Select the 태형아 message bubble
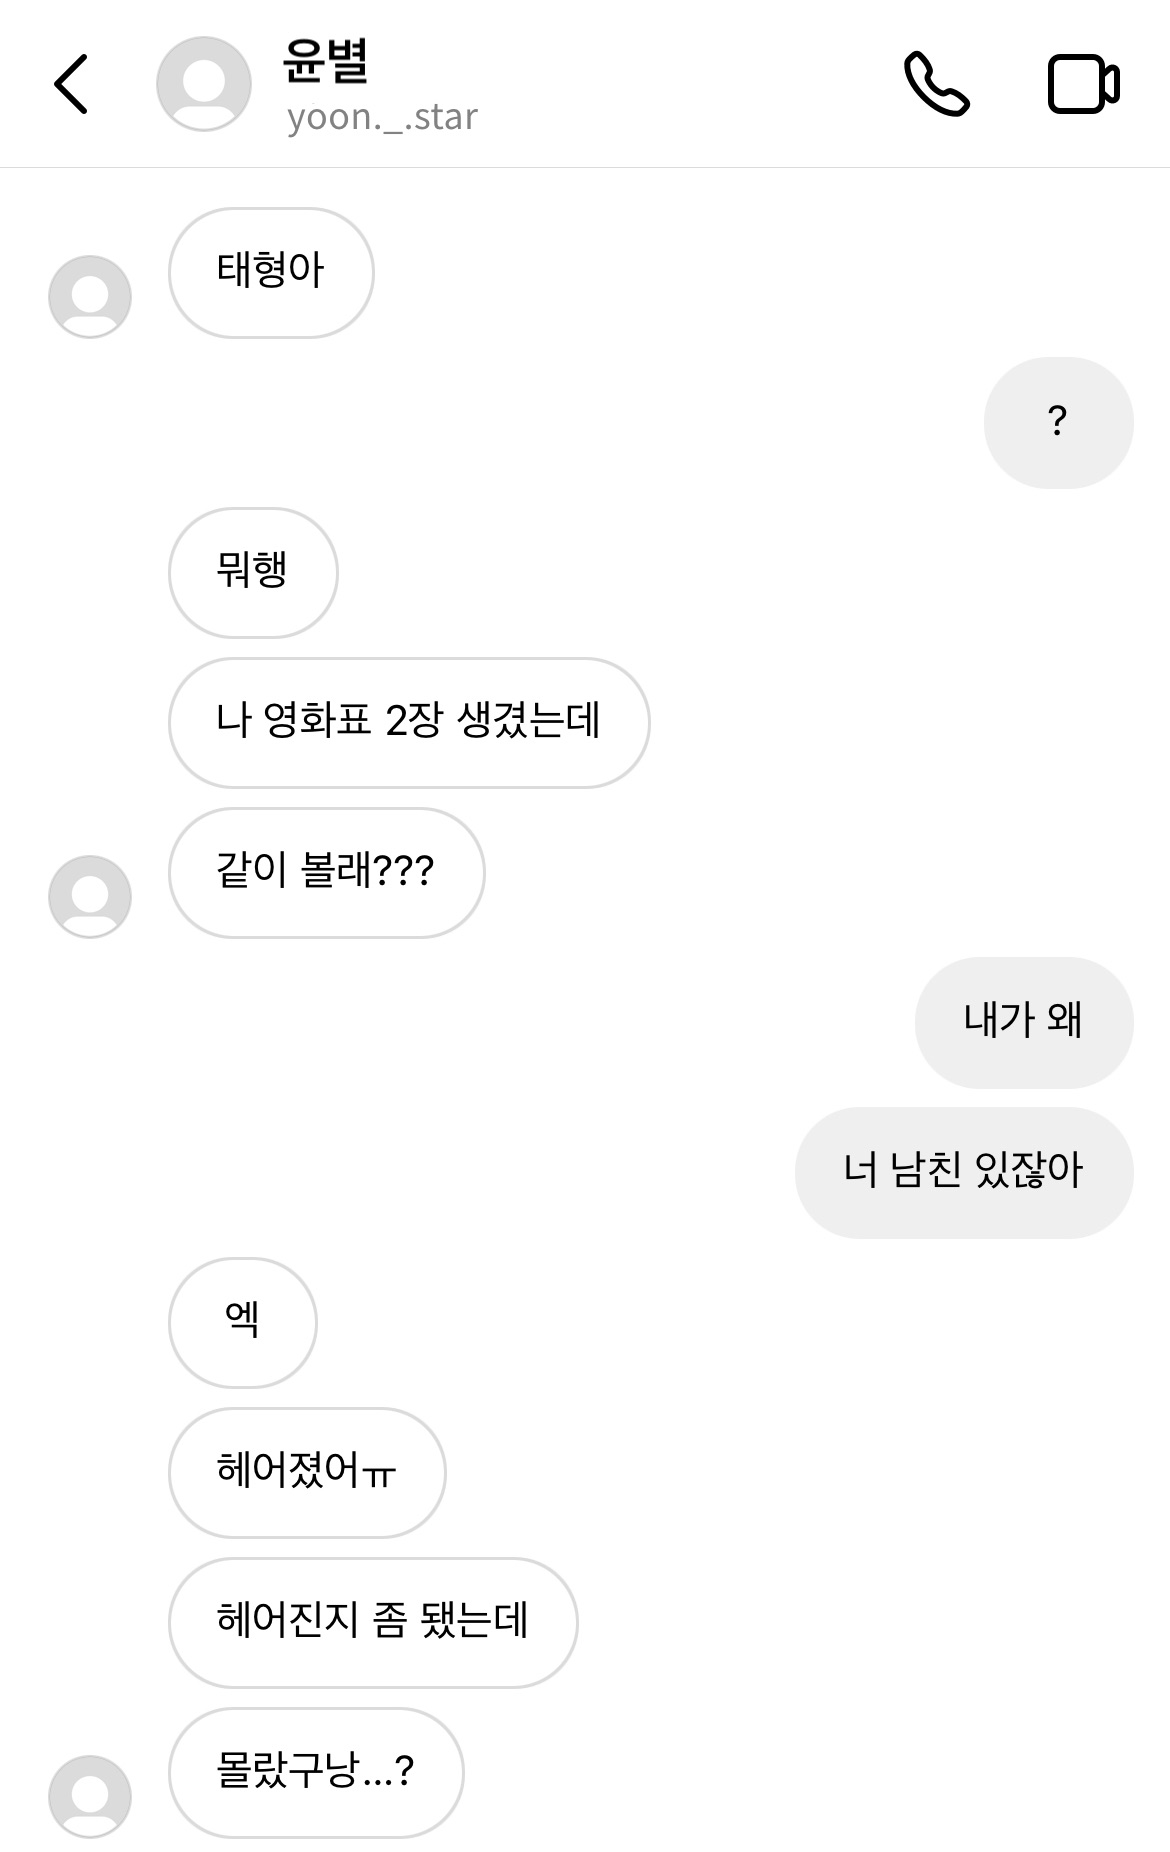This screenshot has width=1170, height=1852. pos(271,272)
